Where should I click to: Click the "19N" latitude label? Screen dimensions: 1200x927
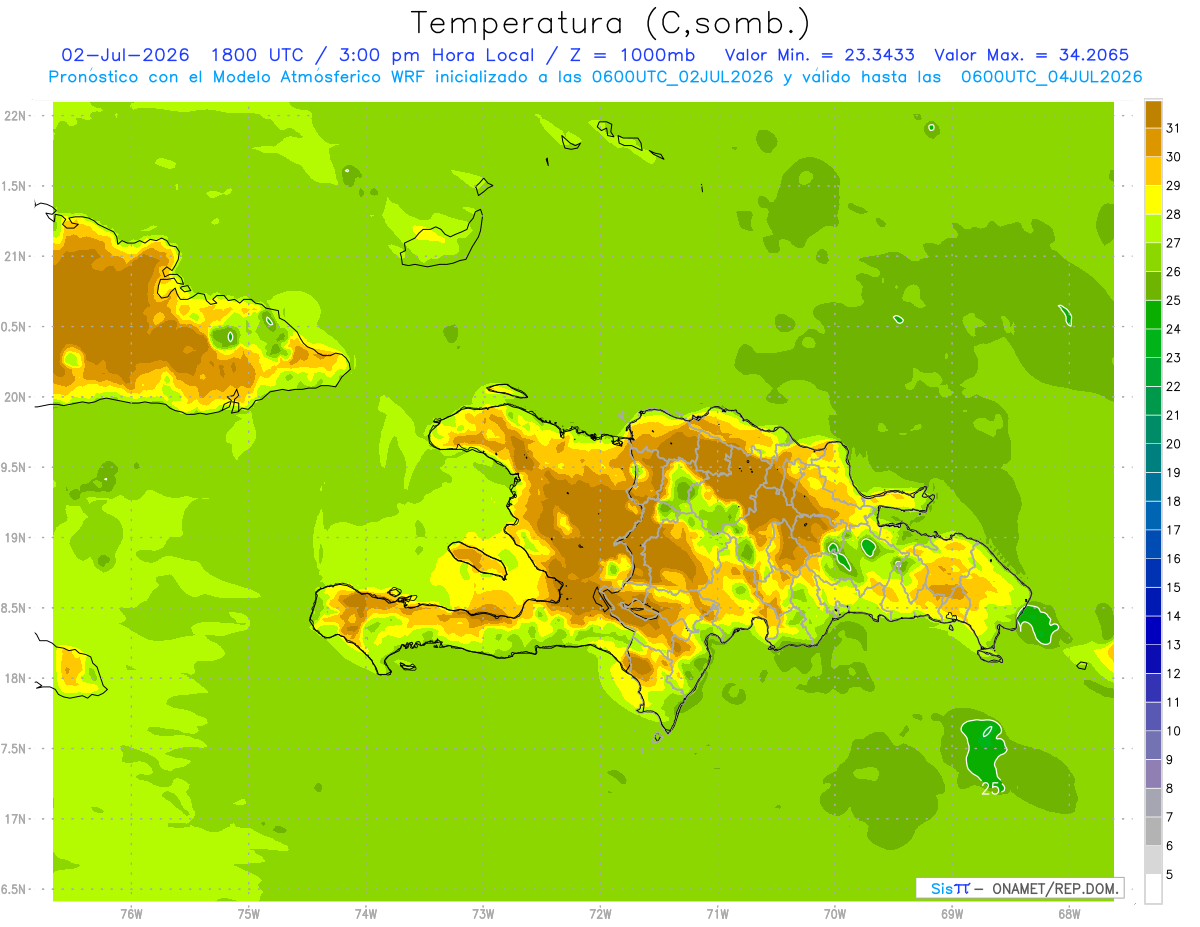point(15,538)
